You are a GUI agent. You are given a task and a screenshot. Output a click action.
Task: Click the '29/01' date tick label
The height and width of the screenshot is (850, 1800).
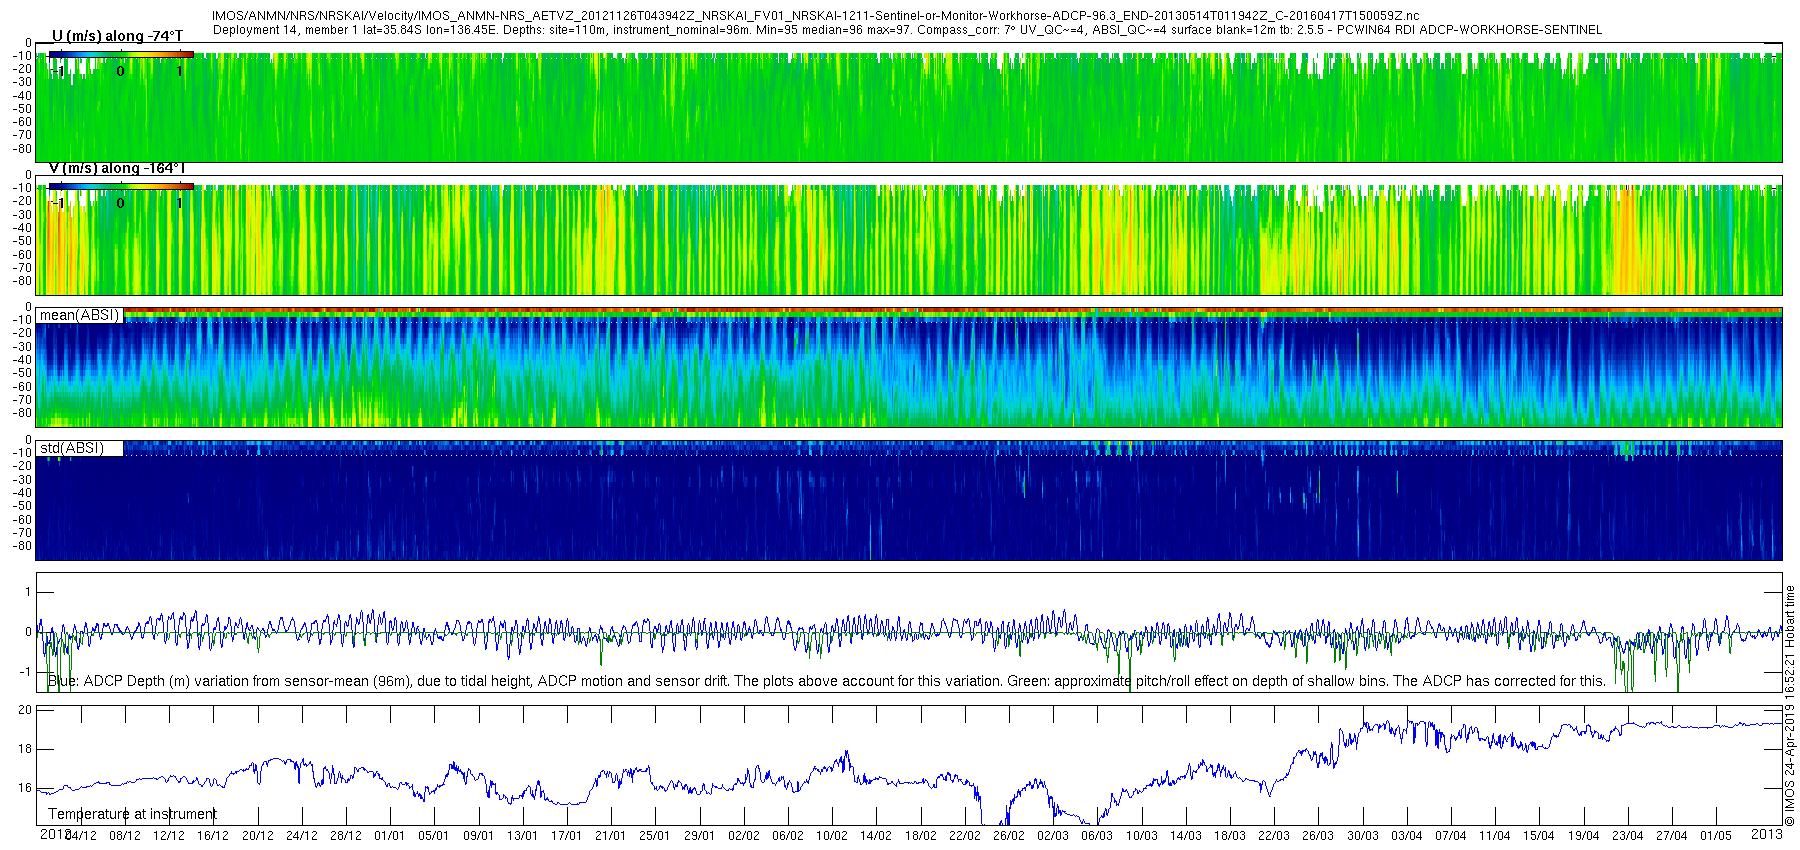click(x=699, y=836)
